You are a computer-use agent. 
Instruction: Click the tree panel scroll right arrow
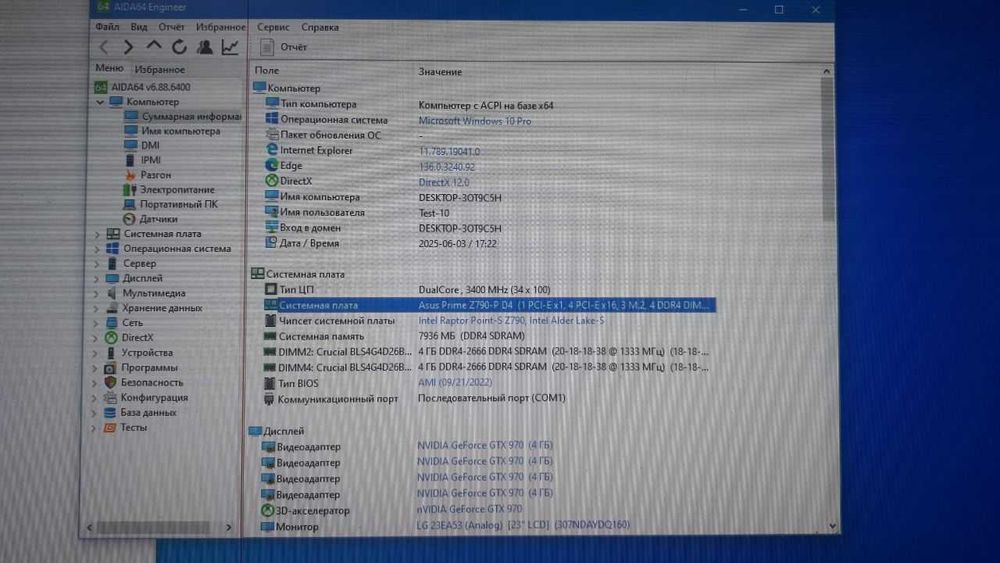[x=228, y=528]
